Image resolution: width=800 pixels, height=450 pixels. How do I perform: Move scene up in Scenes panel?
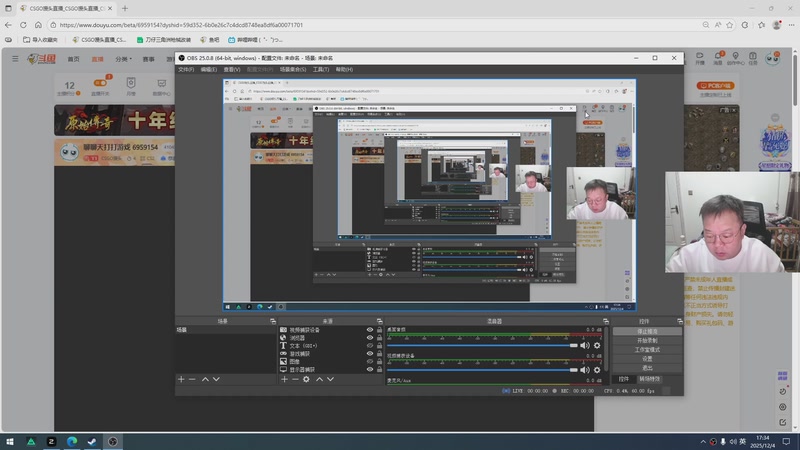tap(205, 379)
